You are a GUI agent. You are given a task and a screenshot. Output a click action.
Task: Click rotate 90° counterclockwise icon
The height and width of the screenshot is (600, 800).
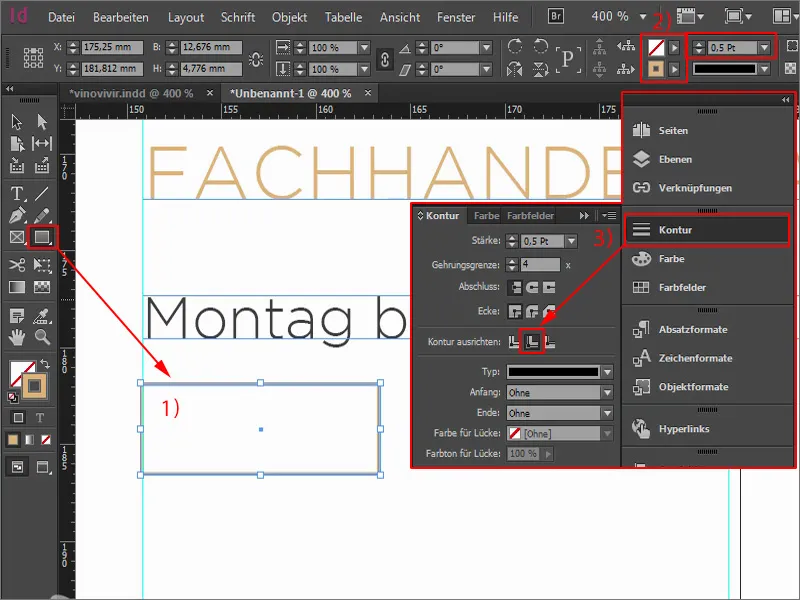tap(540, 46)
